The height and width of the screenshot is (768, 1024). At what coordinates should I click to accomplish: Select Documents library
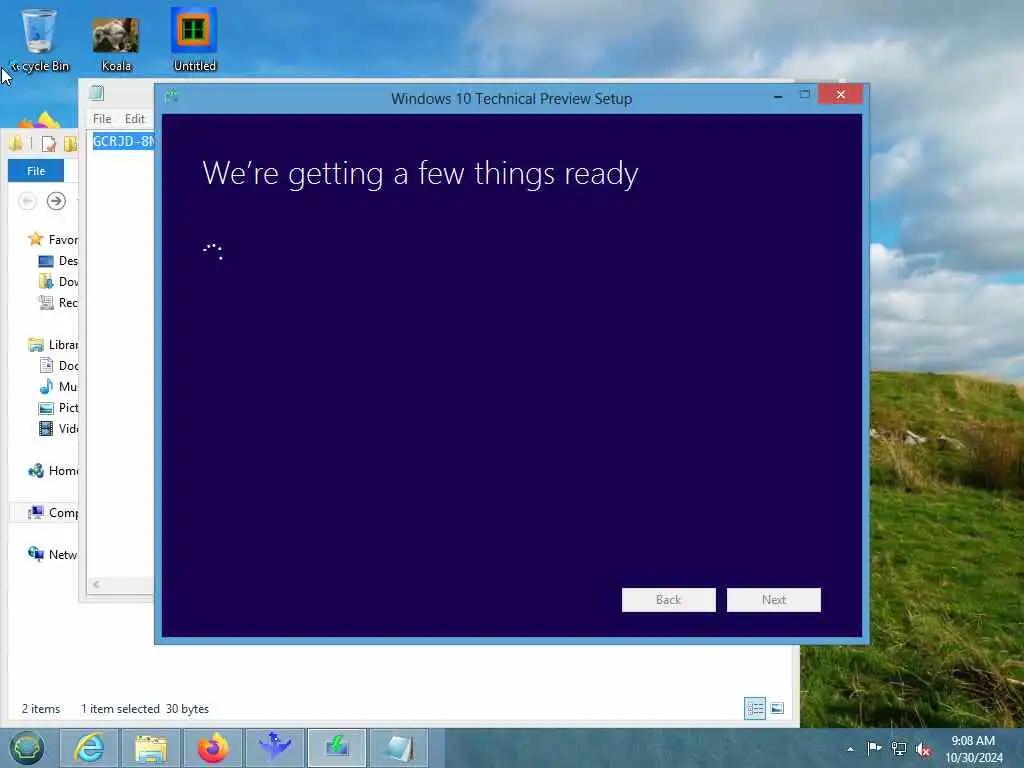point(58,366)
